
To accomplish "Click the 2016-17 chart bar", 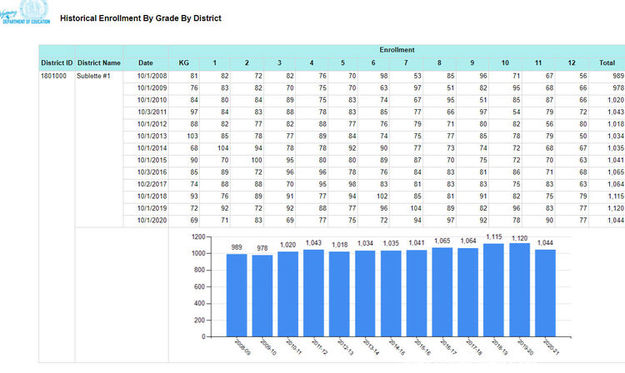I will coord(442,292).
